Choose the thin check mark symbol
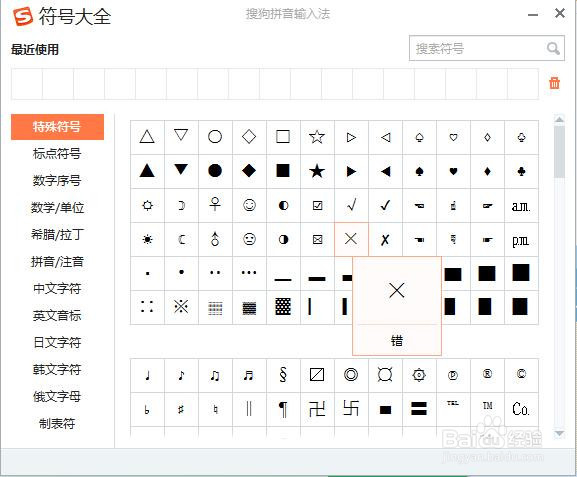This screenshot has width=577, height=477. (x=351, y=205)
